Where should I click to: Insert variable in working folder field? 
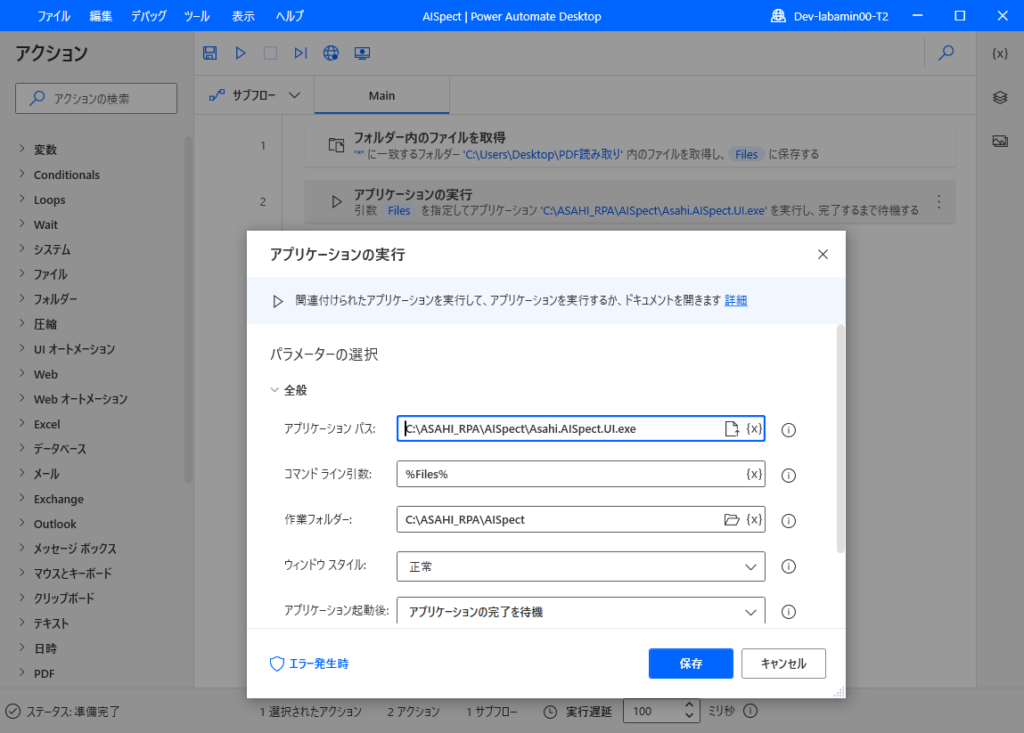754,519
